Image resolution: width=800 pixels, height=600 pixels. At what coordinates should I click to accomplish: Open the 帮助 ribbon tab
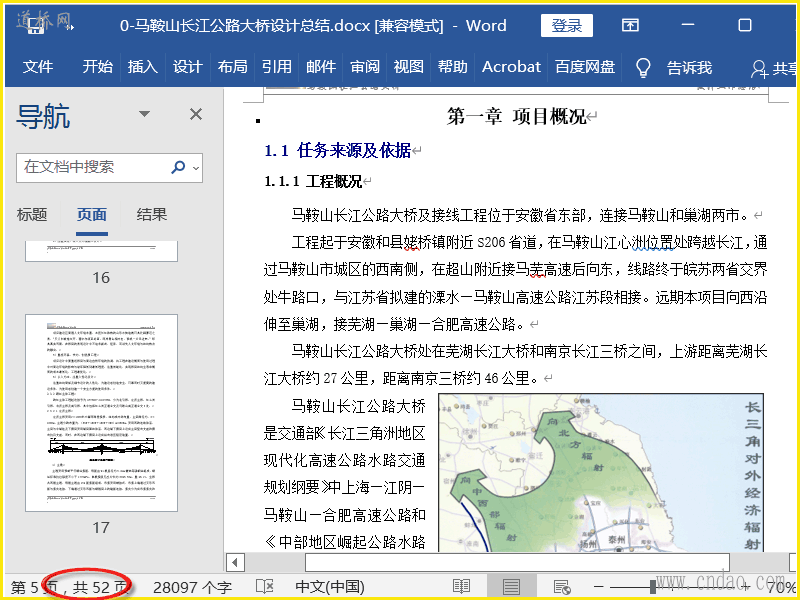tap(453, 67)
